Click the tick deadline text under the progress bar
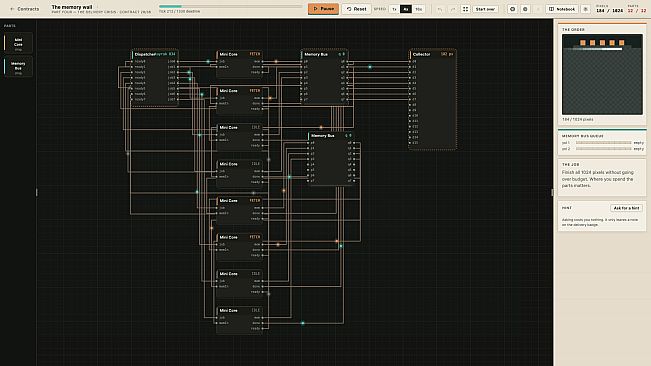 (x=179, y=12)
